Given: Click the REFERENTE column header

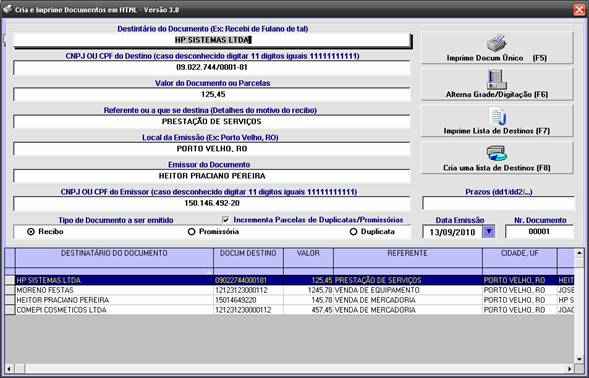Looking at the screenshot, I should (x=408, y=257).
